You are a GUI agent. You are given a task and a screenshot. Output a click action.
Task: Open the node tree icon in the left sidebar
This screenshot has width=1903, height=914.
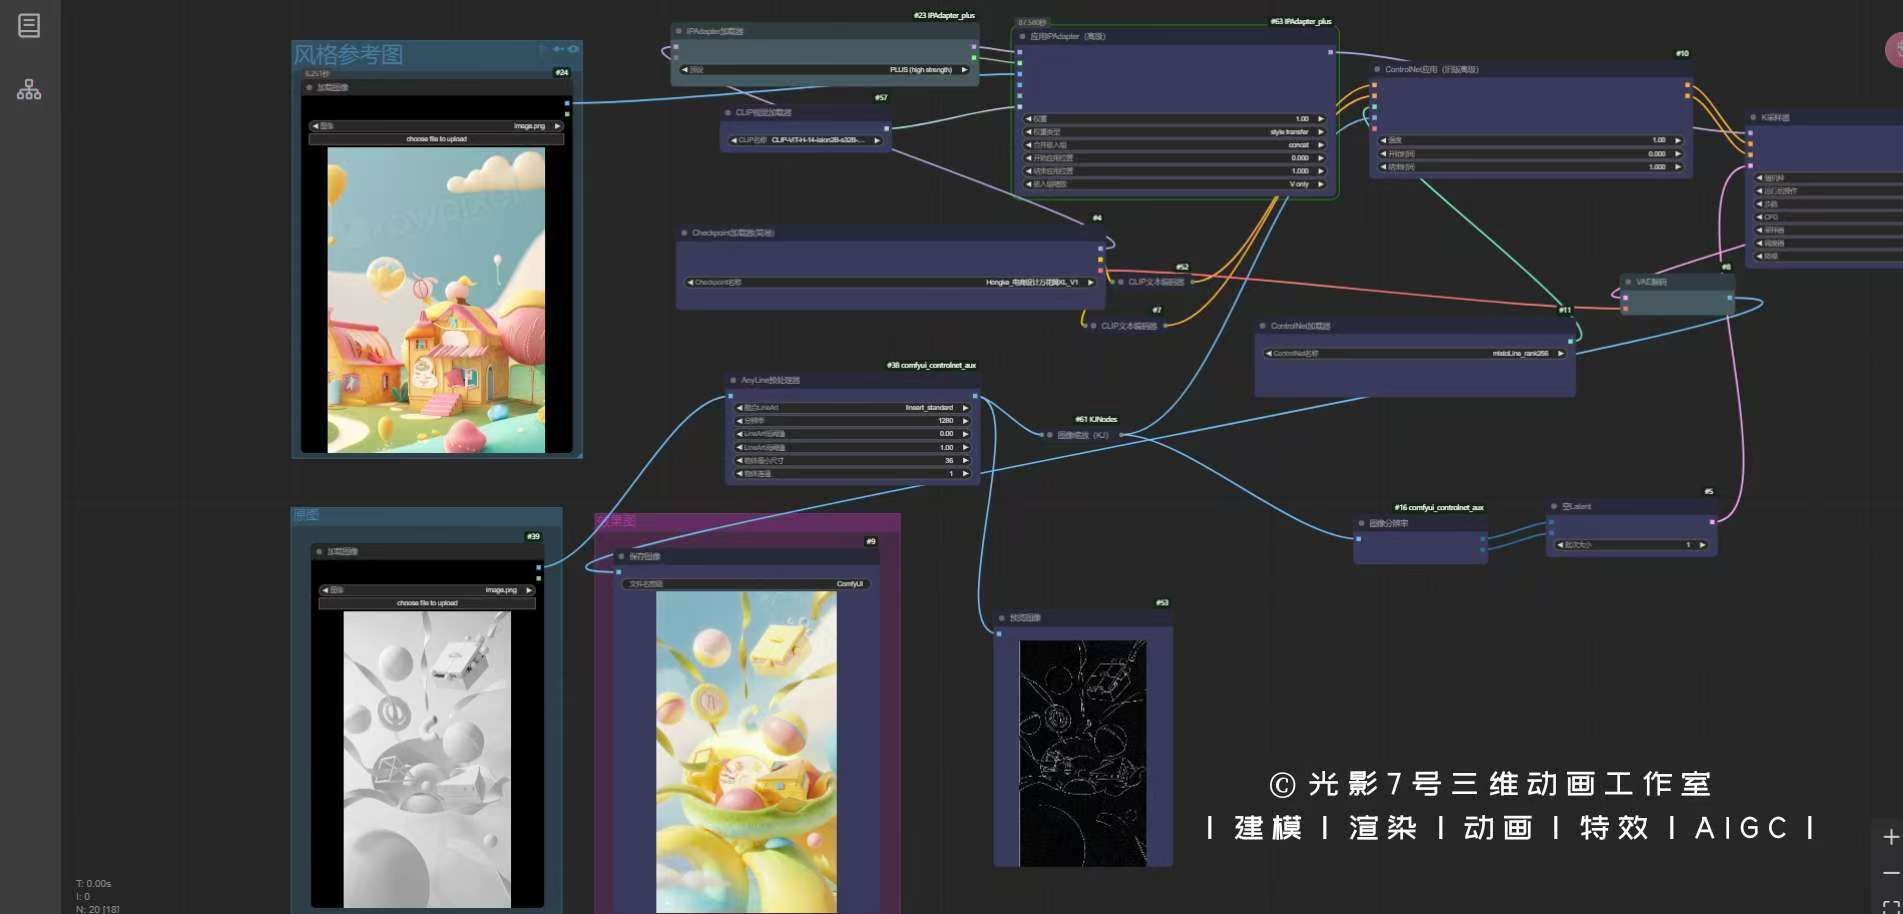[x=29, y=90]
